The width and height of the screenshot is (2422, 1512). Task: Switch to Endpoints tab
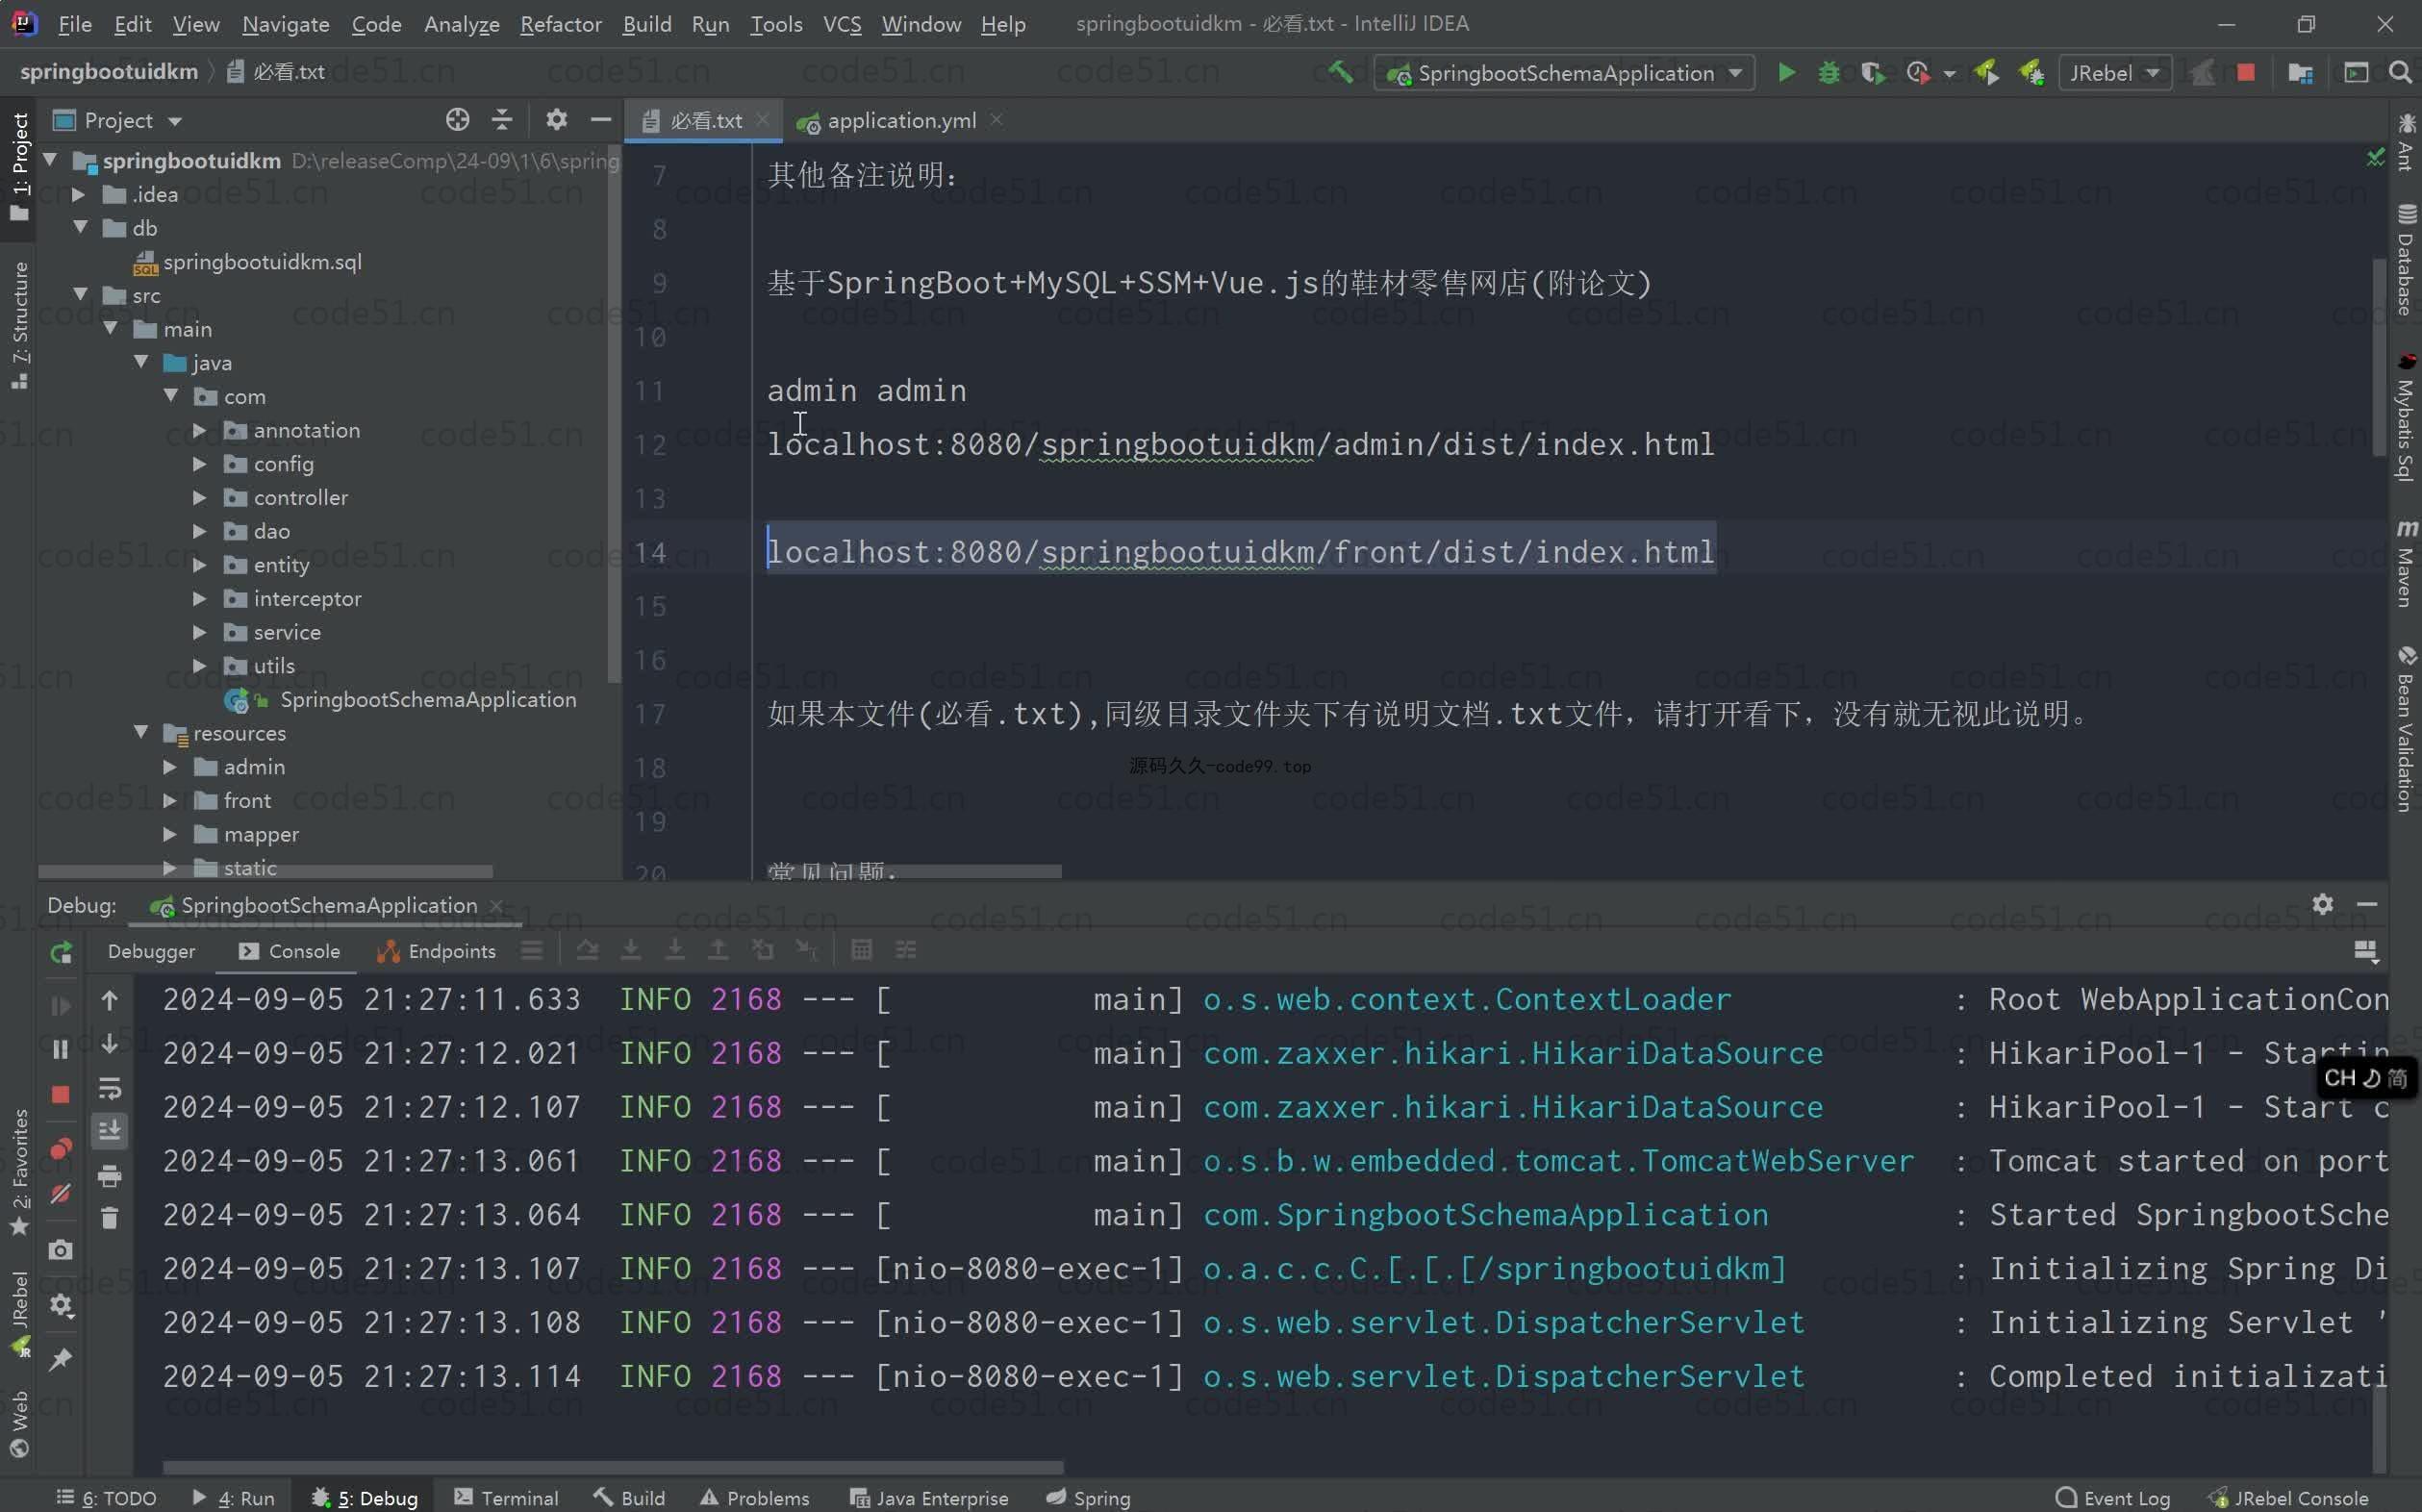point(436,951)
